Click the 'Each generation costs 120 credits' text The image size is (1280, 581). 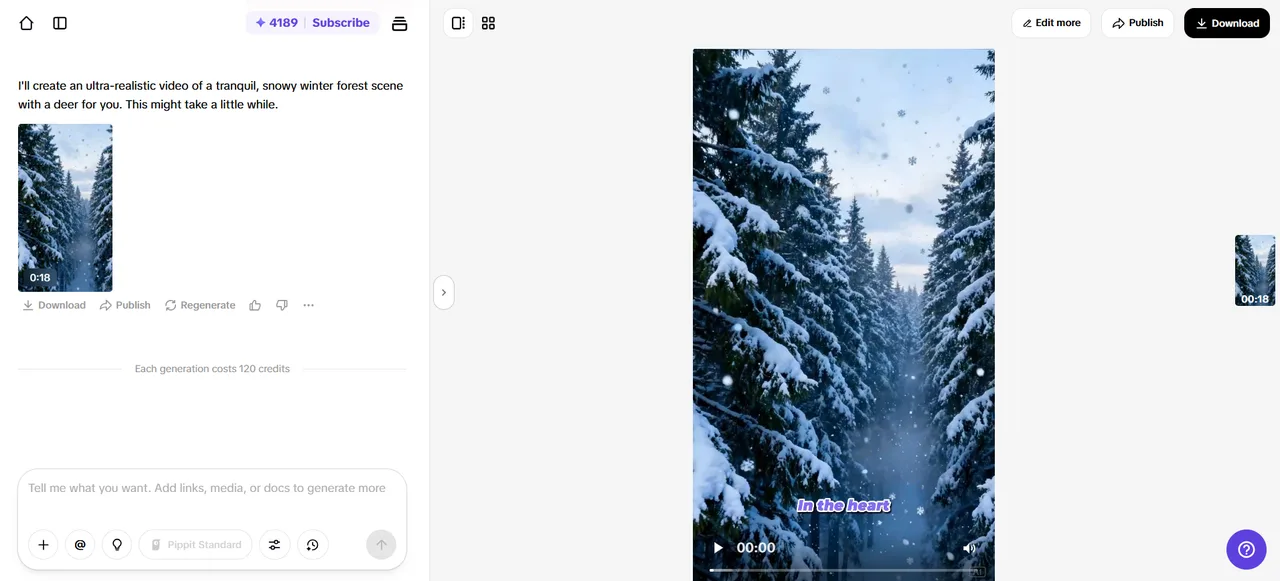tap(212, 369)
